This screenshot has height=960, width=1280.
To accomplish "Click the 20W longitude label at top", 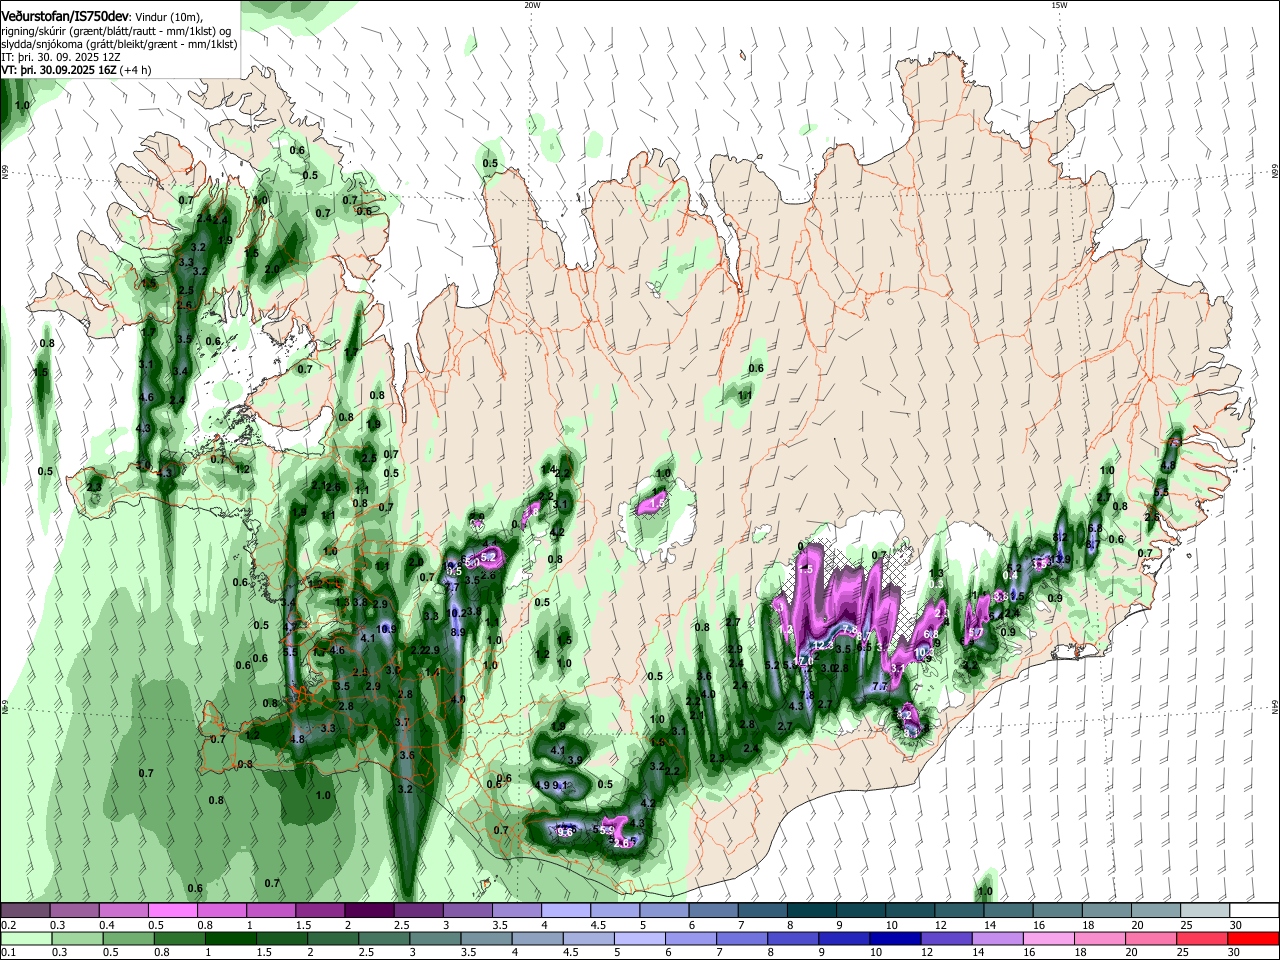I will pos(532,5).
